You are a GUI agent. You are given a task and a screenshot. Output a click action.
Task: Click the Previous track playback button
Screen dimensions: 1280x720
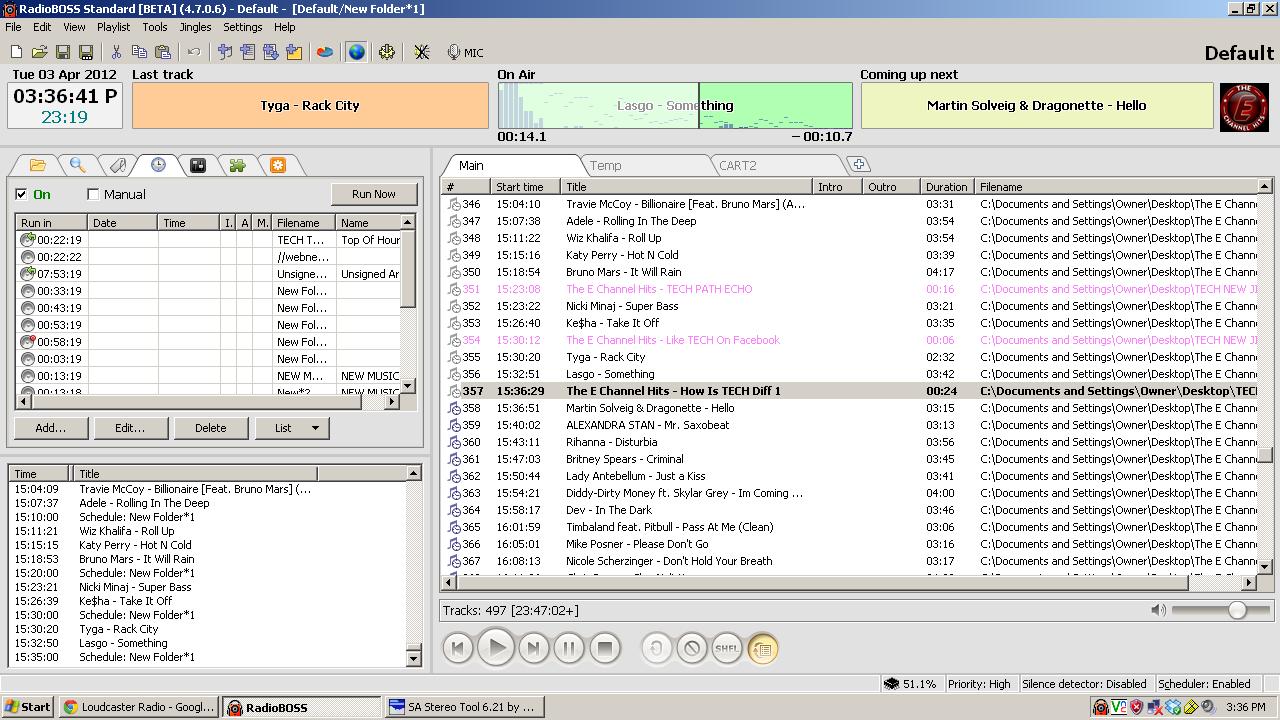click(458, 648)
